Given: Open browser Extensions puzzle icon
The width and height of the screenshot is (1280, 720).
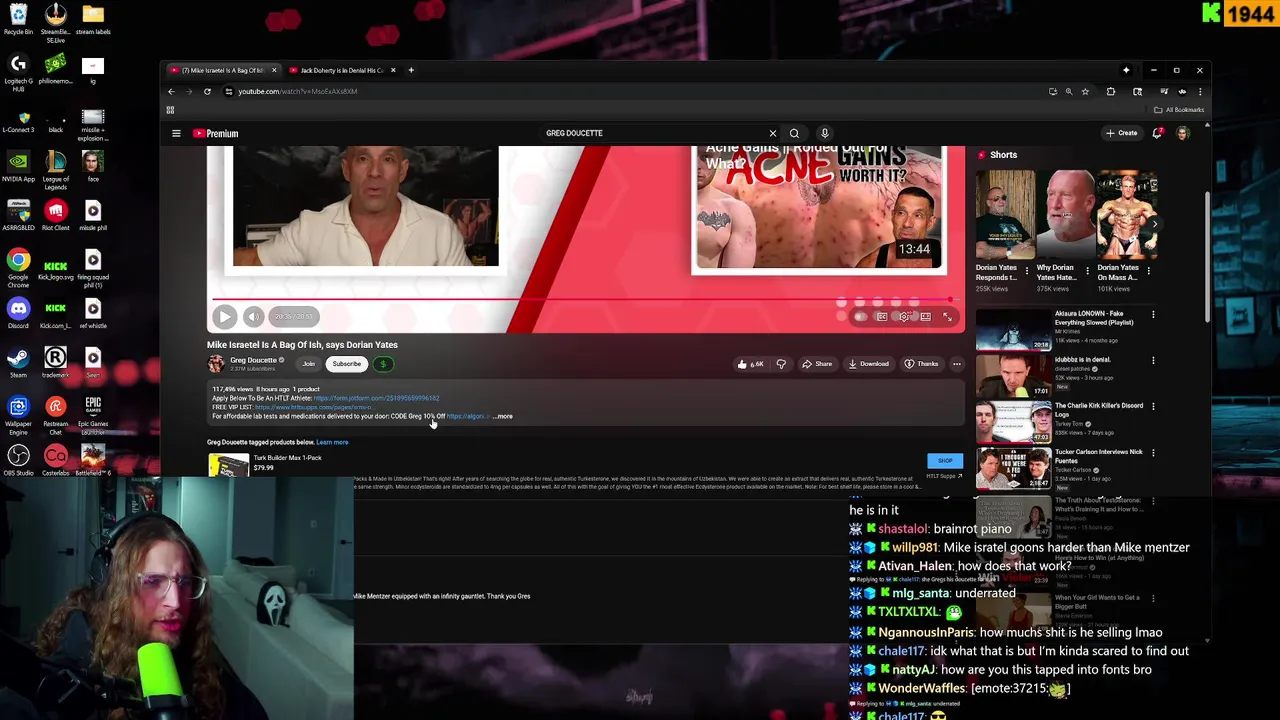Looking at the screenshot, I should [x=1111, y=91].
